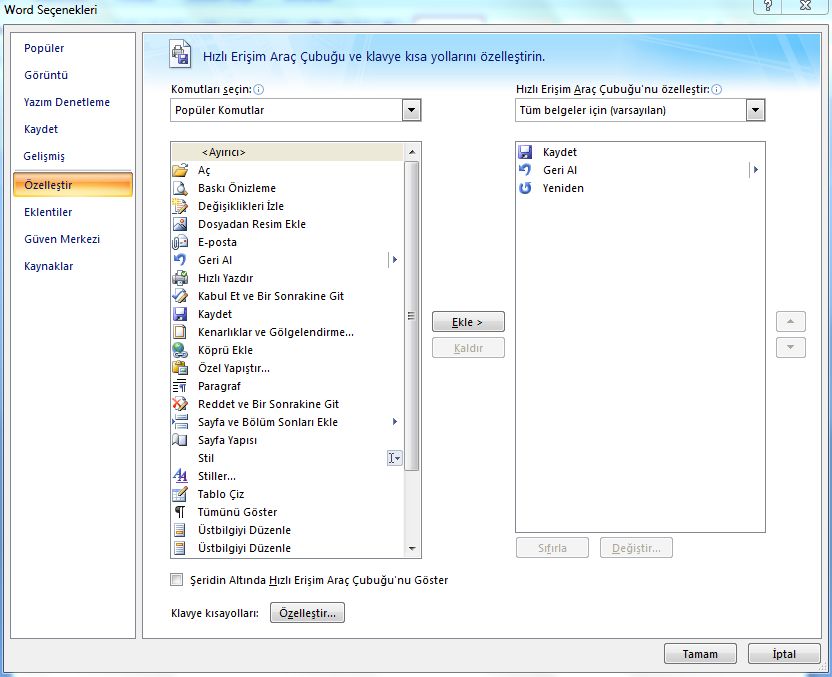This screenshot has width=832, height=677.
Task: Click the Sıfırla button
Action: [552, 548]
